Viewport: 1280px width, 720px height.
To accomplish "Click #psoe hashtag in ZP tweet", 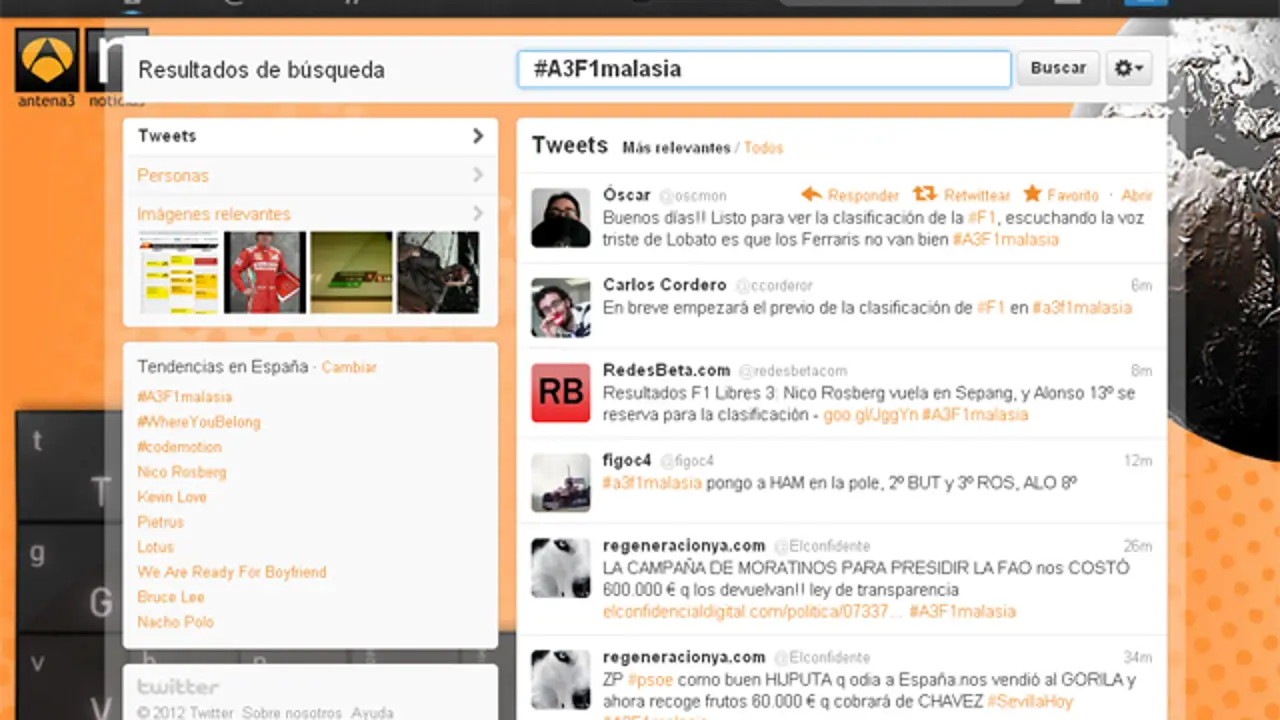I will click(649, 680).
